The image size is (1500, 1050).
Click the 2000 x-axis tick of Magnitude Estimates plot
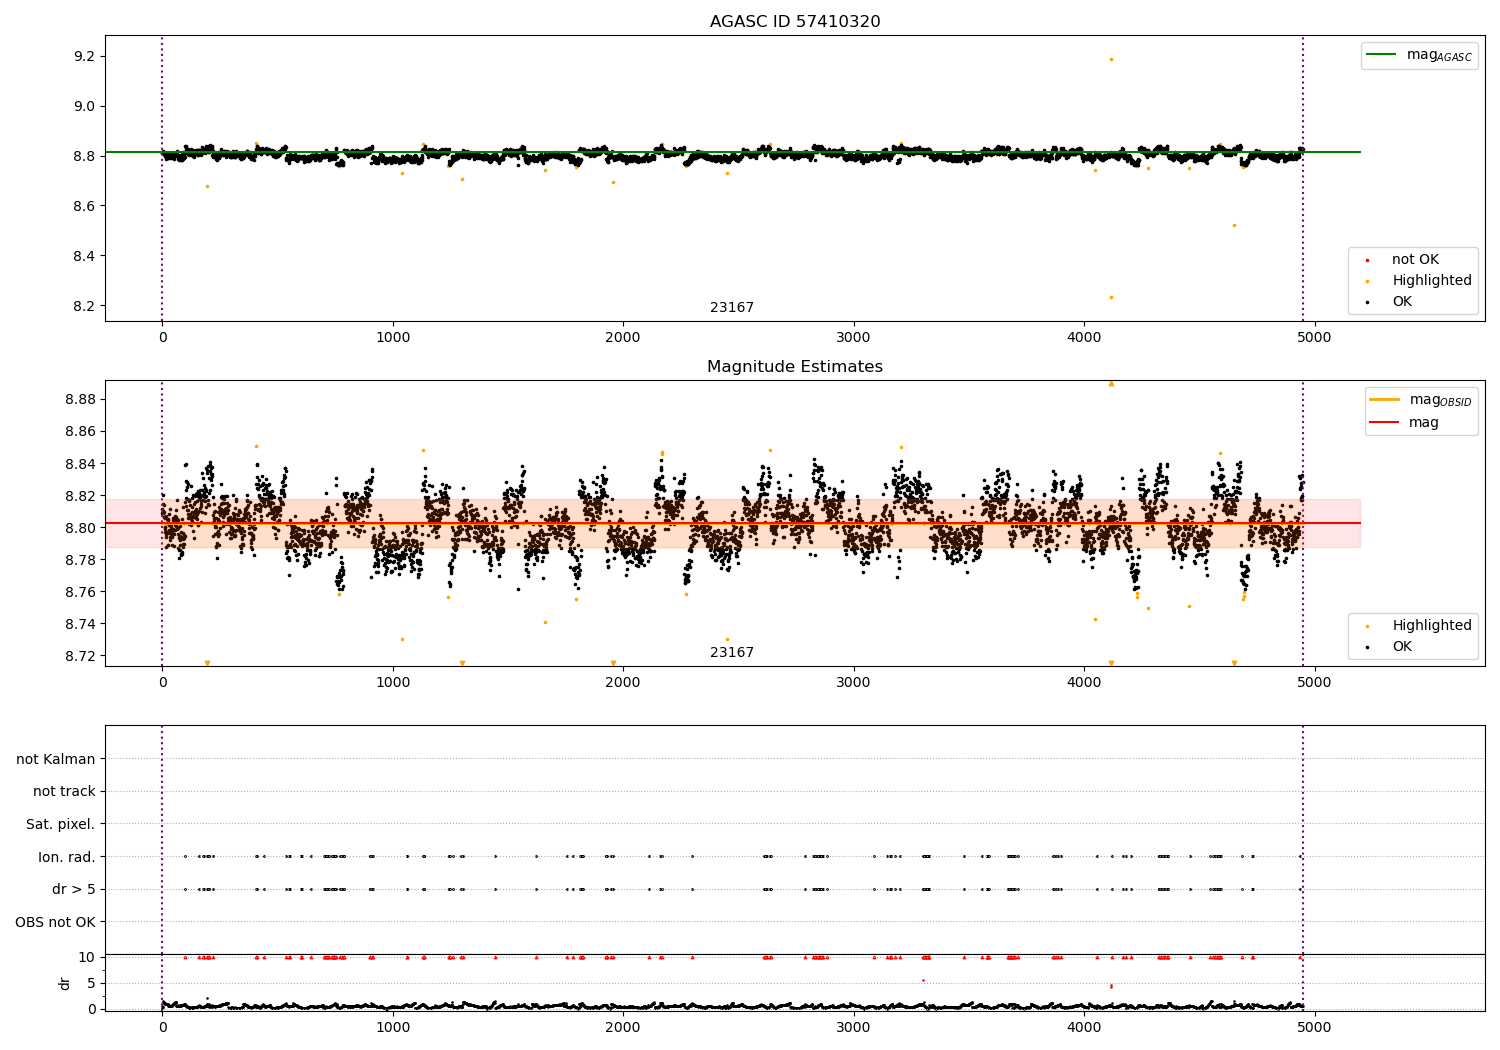pos(623,682)
